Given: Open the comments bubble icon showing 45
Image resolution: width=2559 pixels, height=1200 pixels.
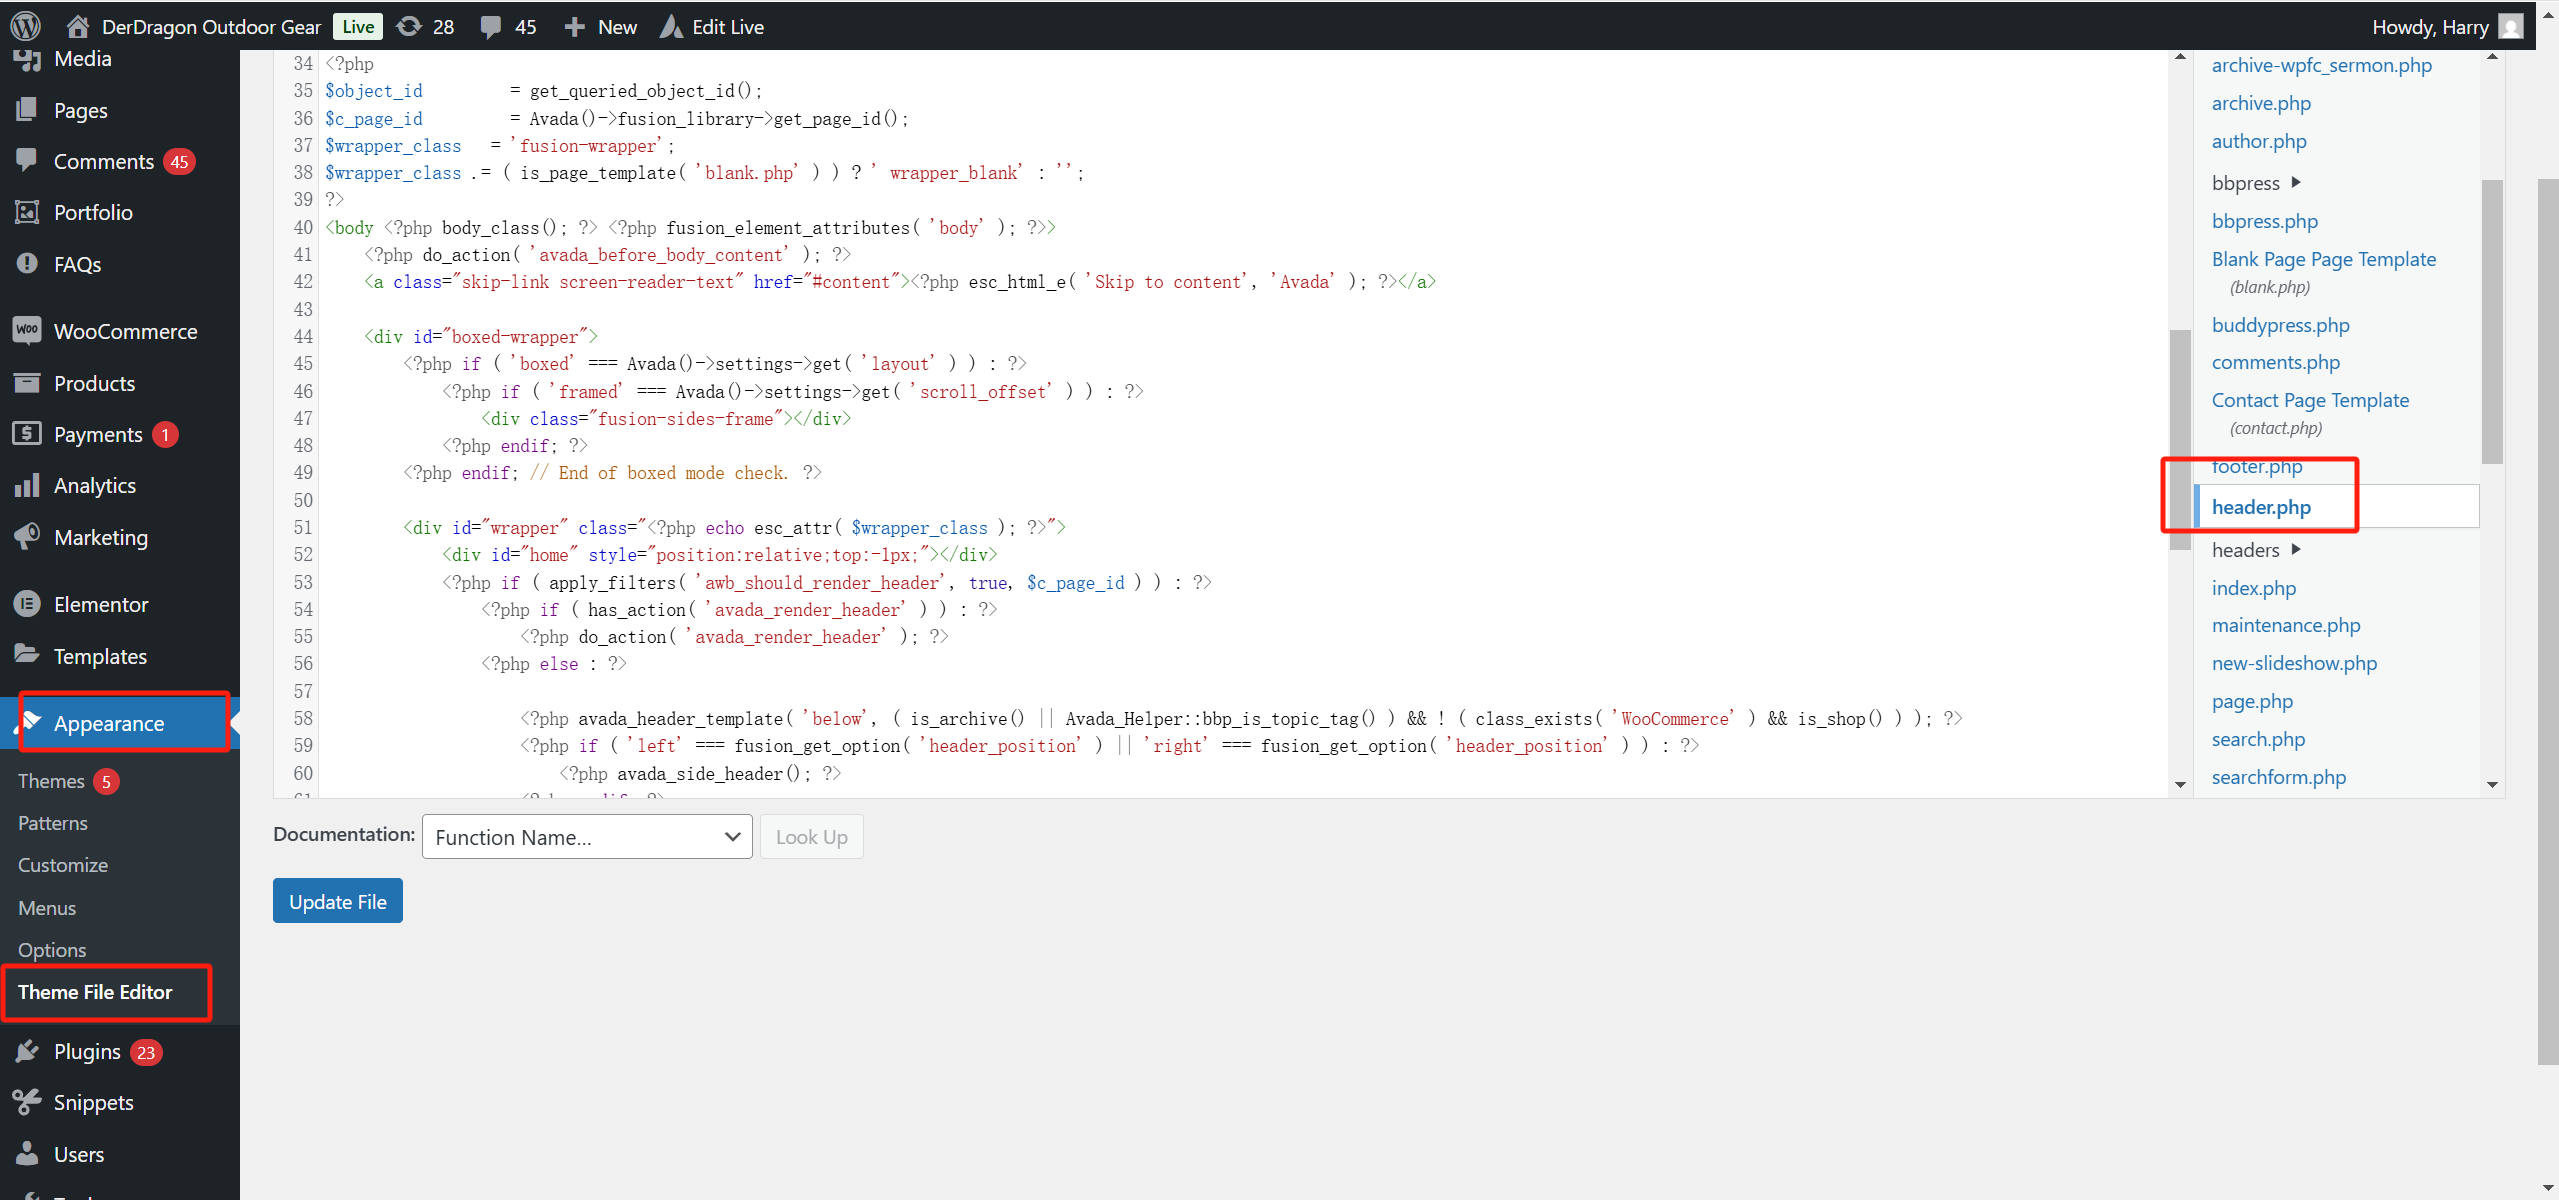Looking at the screenshot, I should click(x=492, y=26).
